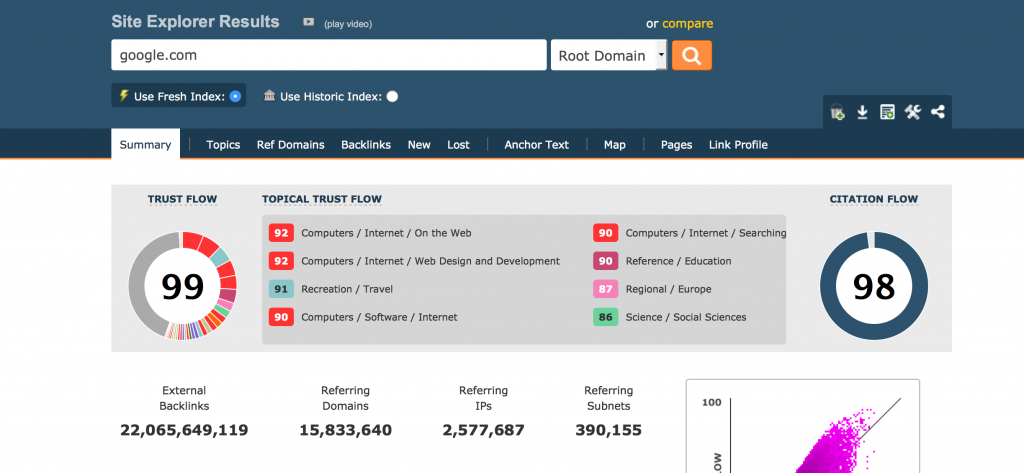Click Reference / Education topic
Viewport: 1024px width, 473px height.
(x=679, y=261)
